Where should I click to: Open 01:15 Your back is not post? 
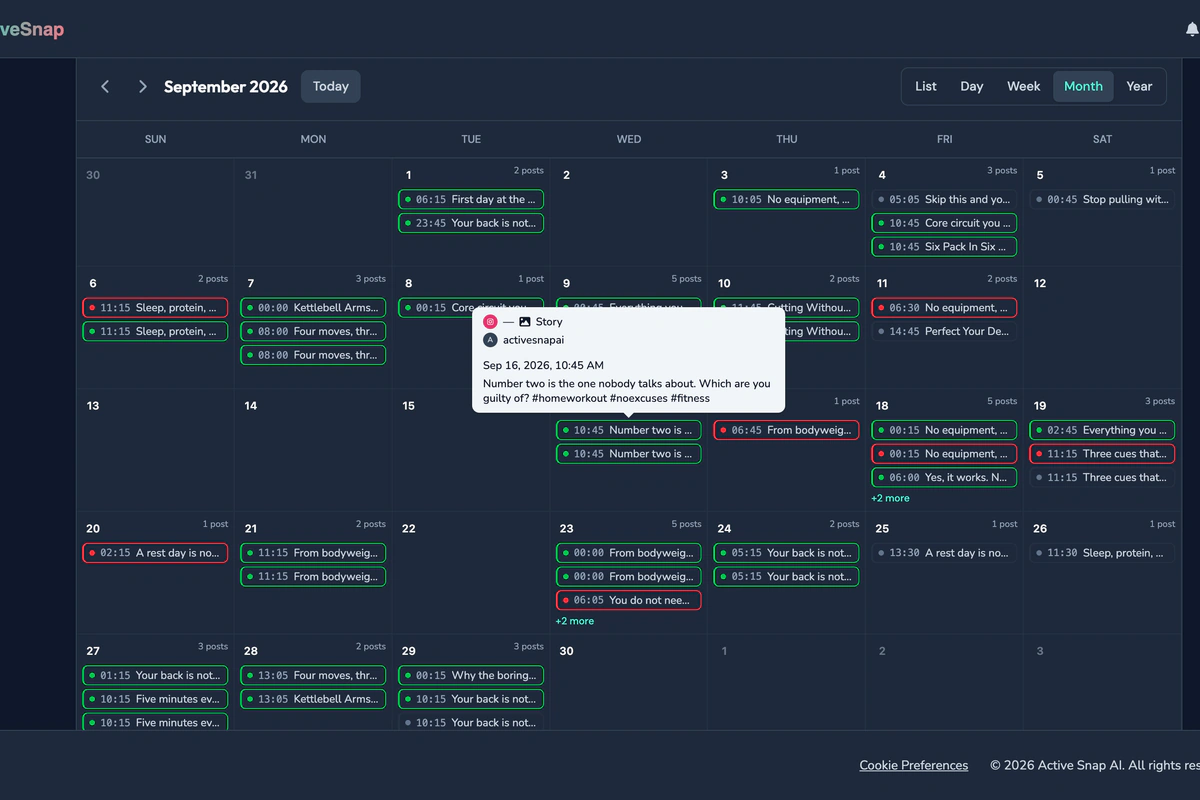point(155,675)
